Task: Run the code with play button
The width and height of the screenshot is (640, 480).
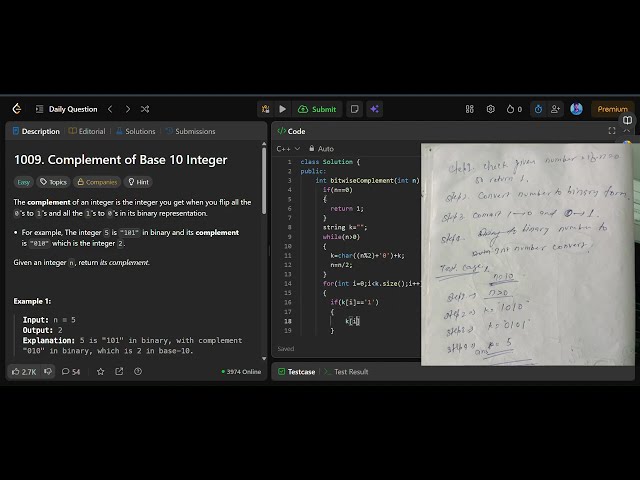Action: pyautogui.click(x=282, y=109)
